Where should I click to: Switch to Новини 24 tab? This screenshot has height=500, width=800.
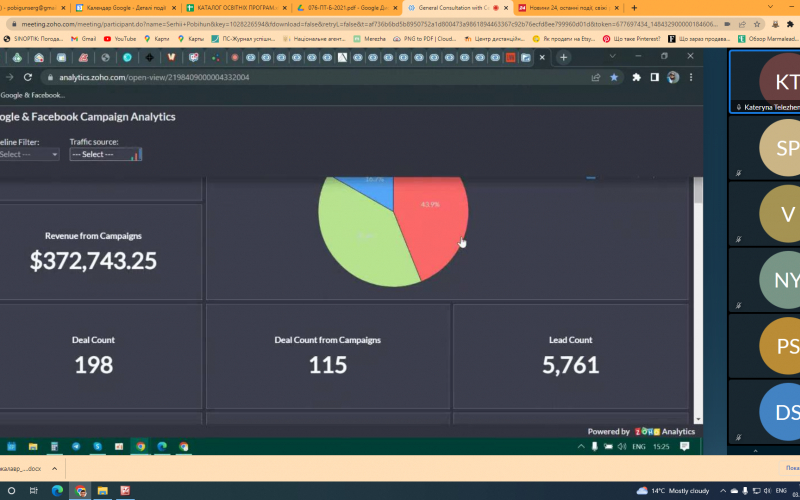(570, 8)
